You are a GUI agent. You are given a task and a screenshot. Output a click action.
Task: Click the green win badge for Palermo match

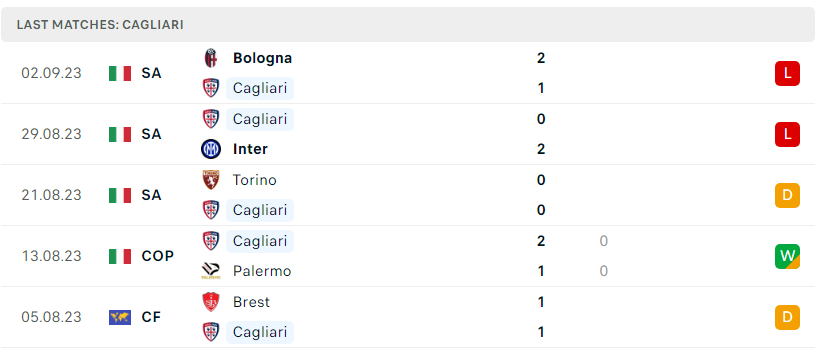(787, 256)
